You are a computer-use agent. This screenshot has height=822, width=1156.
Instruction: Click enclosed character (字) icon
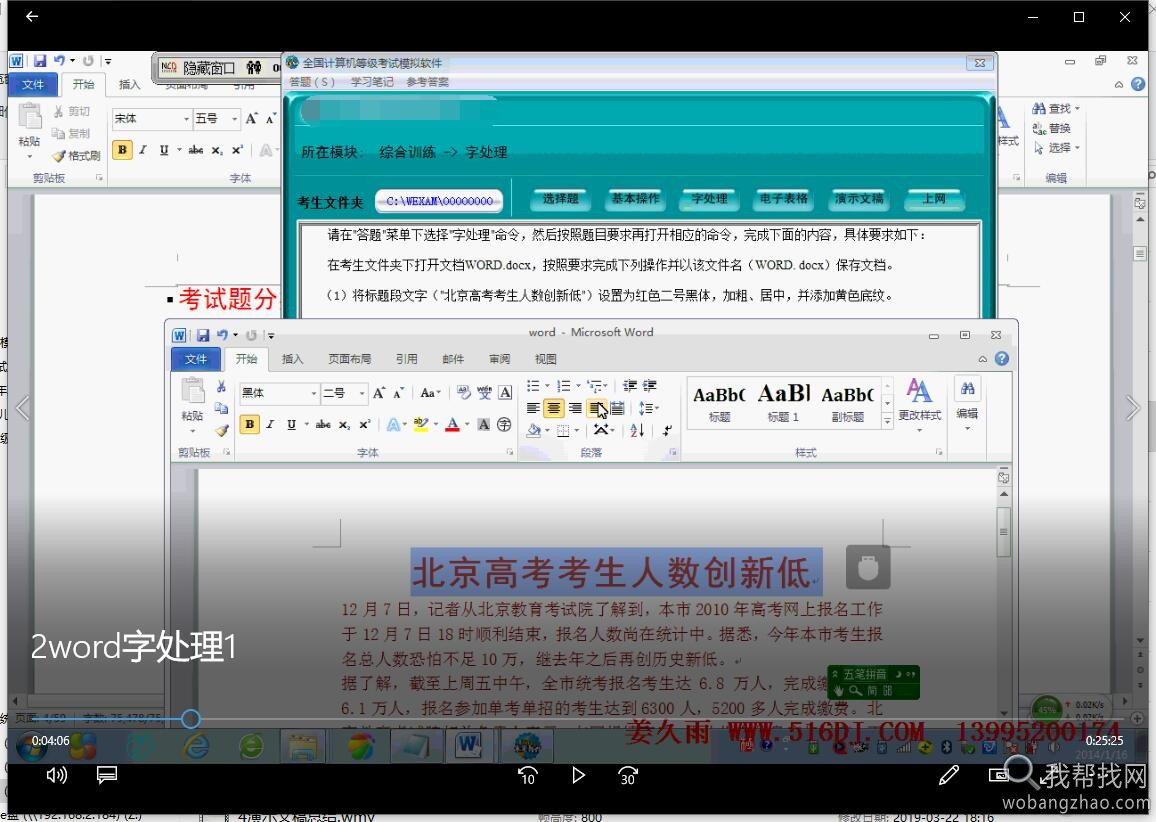504,424
